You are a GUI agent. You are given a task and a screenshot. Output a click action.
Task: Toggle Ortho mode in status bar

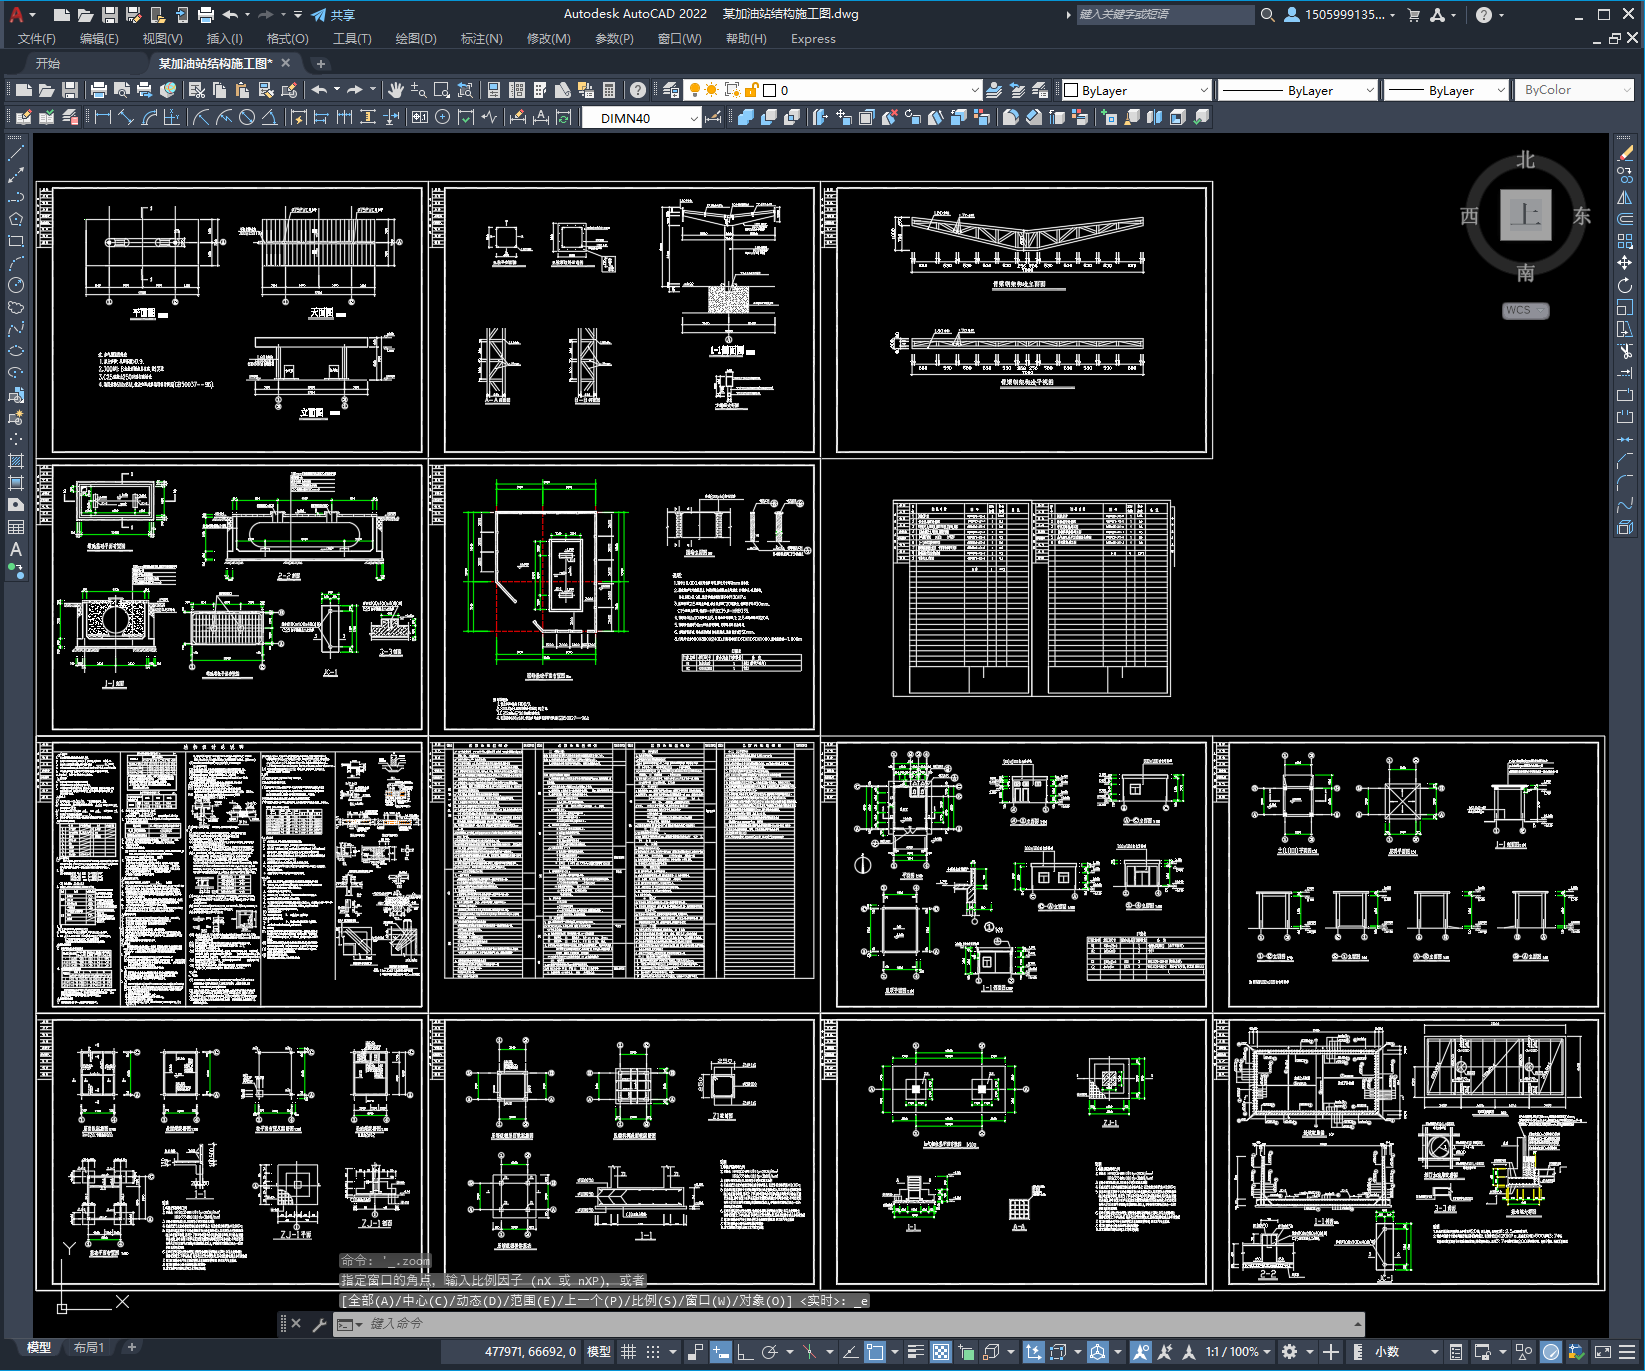click(x=745, y=1352)
